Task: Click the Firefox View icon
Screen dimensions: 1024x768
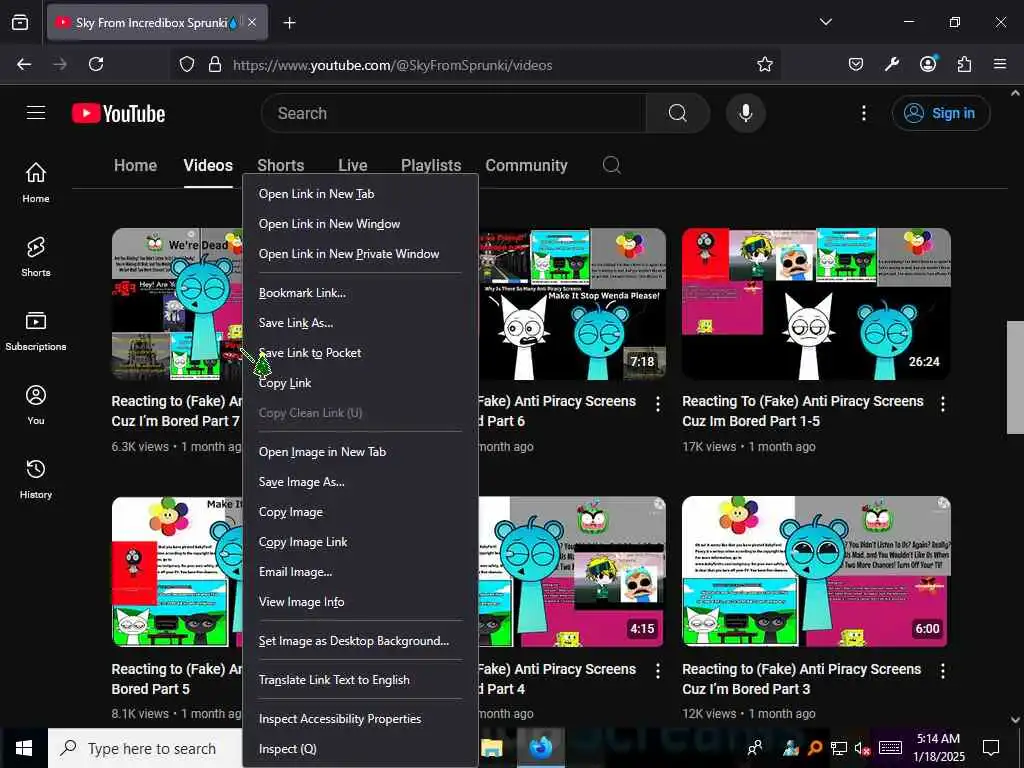Action: point(20,22)
